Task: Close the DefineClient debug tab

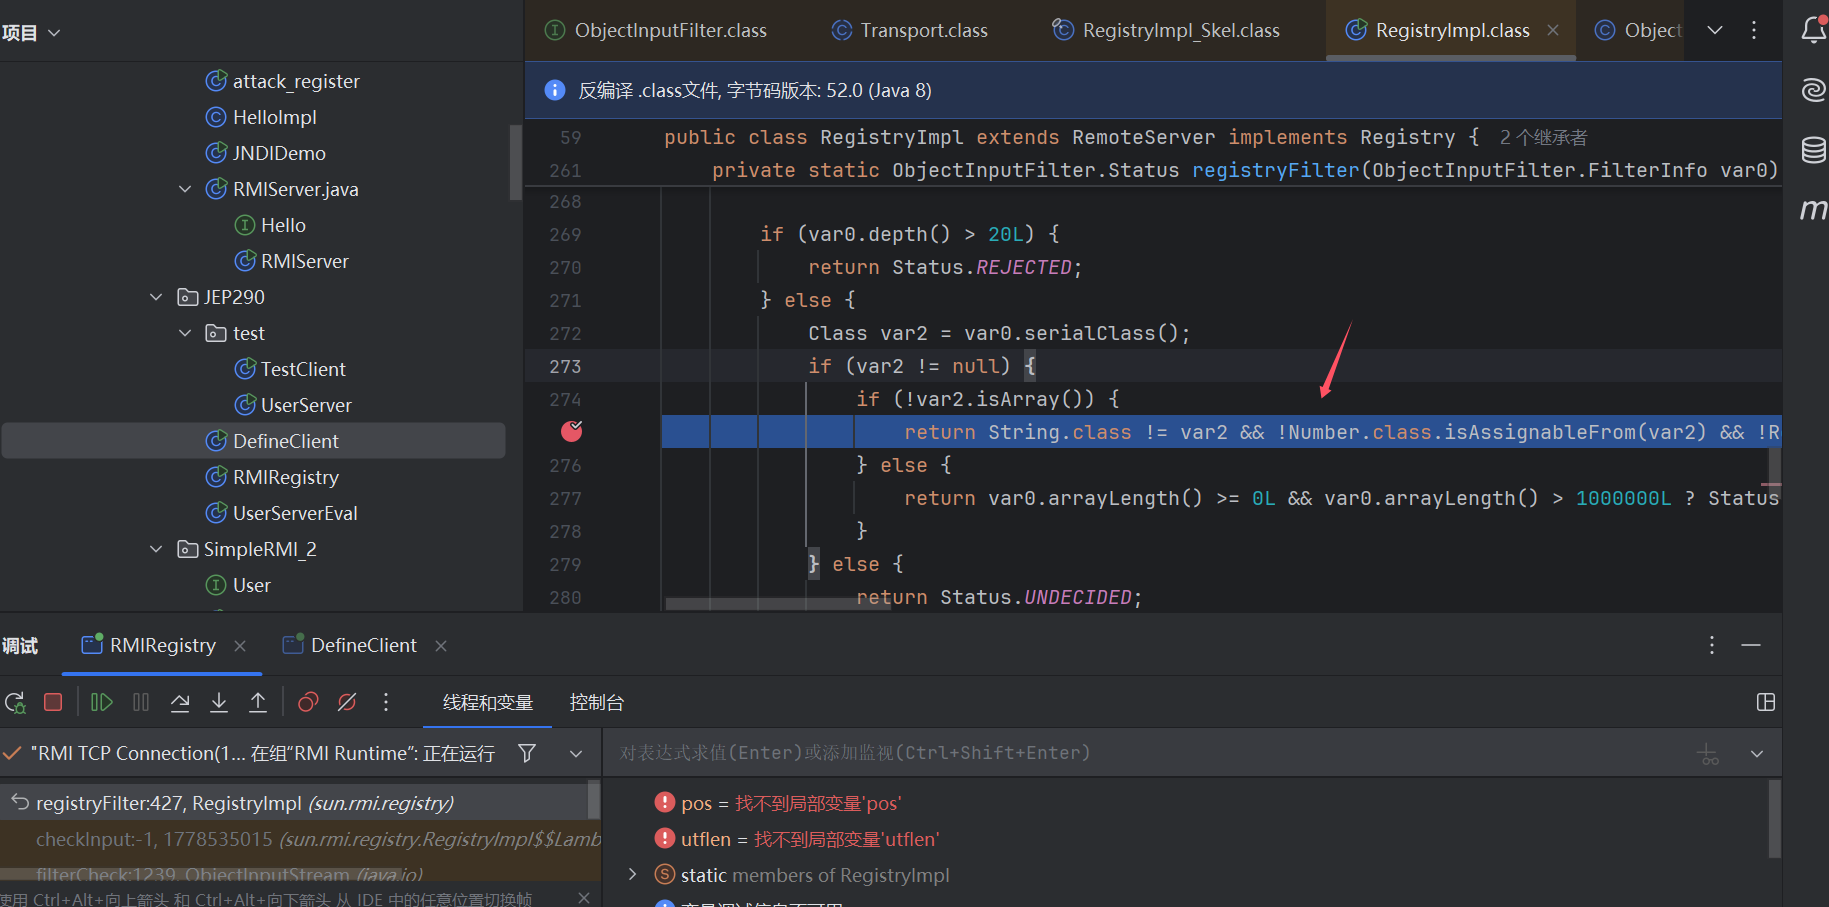Action: (x=441, y=646)
